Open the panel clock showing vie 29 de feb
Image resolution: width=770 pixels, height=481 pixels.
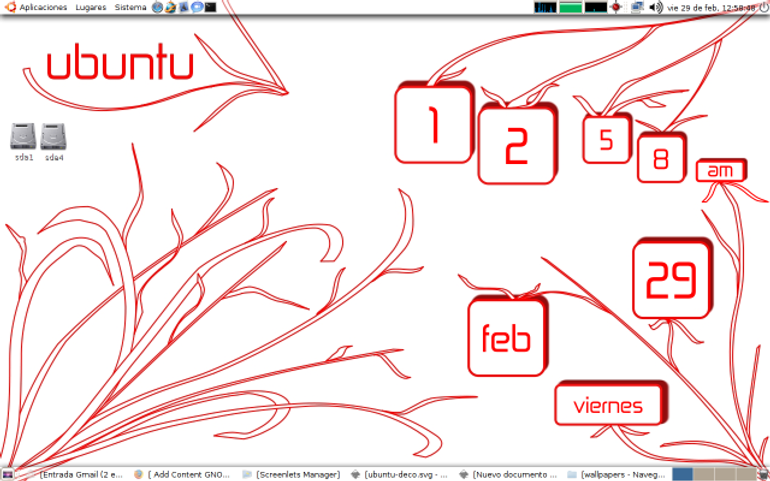(x=711, y=8)
